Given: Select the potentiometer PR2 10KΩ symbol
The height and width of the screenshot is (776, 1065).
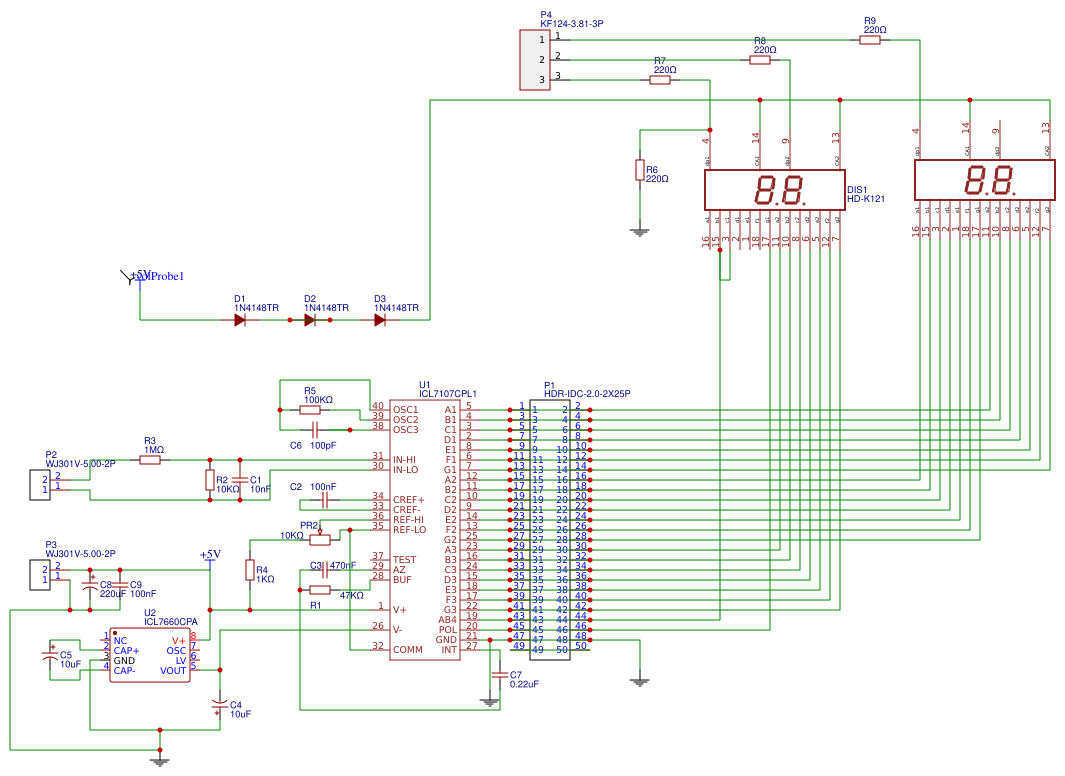Looking at the screenshot, I should pos(320,537).
